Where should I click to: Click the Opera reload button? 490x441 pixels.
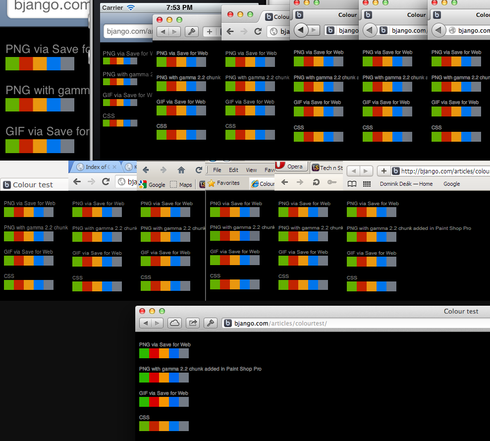point(316,182)
